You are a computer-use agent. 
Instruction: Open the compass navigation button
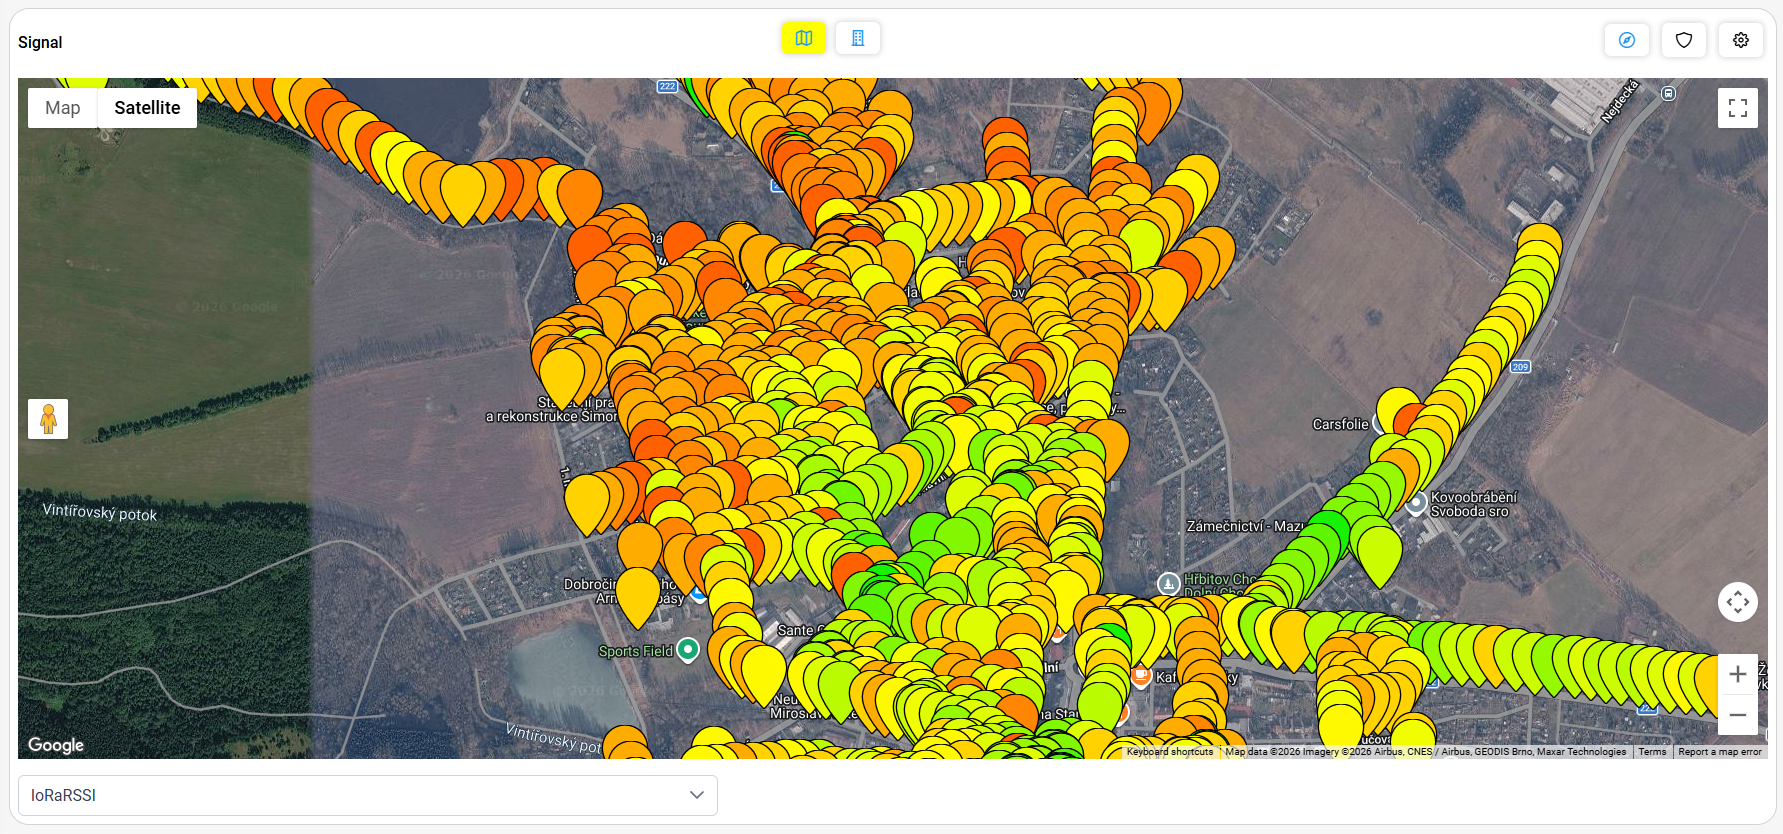point(1627,40)
